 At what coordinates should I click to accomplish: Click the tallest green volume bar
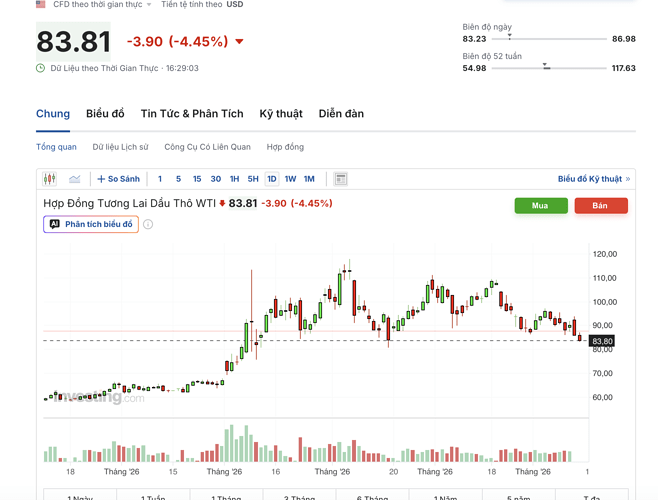231,443
